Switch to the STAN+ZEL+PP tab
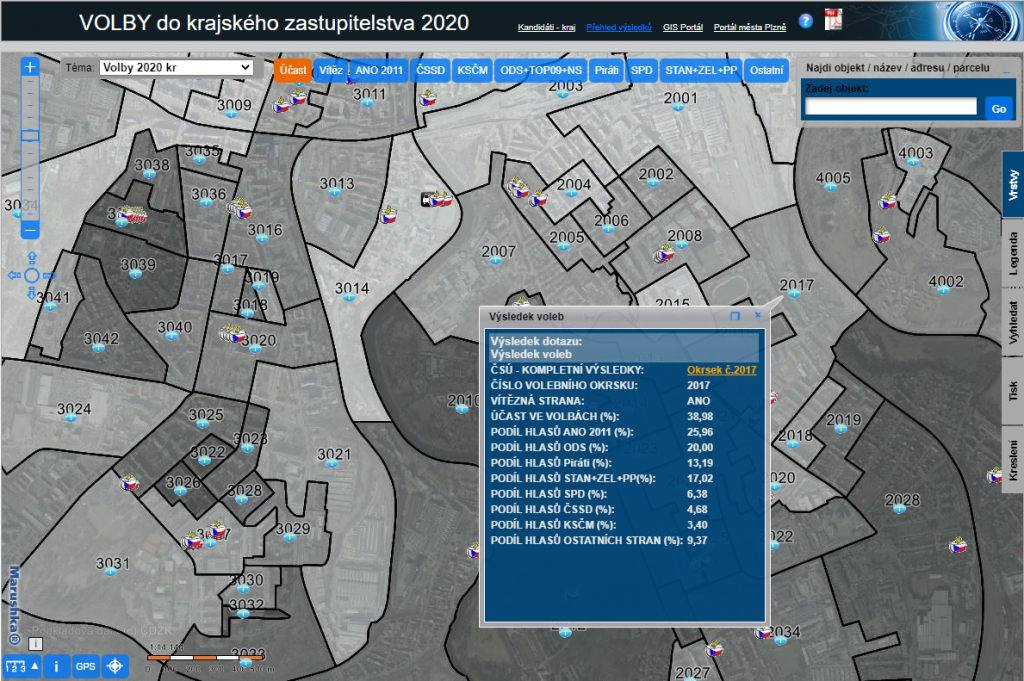Viewport: 1024px width, 681px height. (701, 71)
